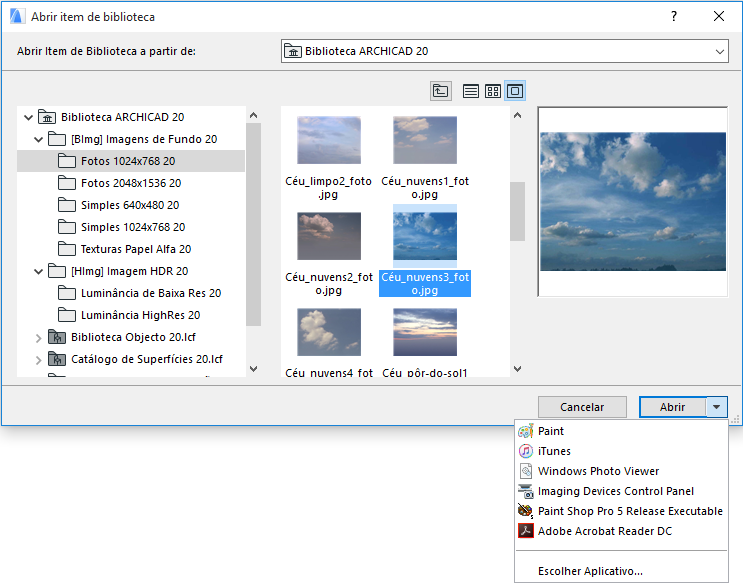The image size is (743, 584).
Task: Click Catálogo de Superfícies 20.lcf library icon
Action: point(57,359)
